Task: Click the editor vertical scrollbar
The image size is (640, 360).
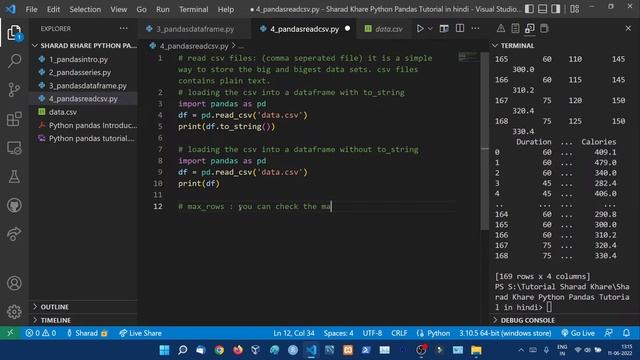Action: pos(484,141)
